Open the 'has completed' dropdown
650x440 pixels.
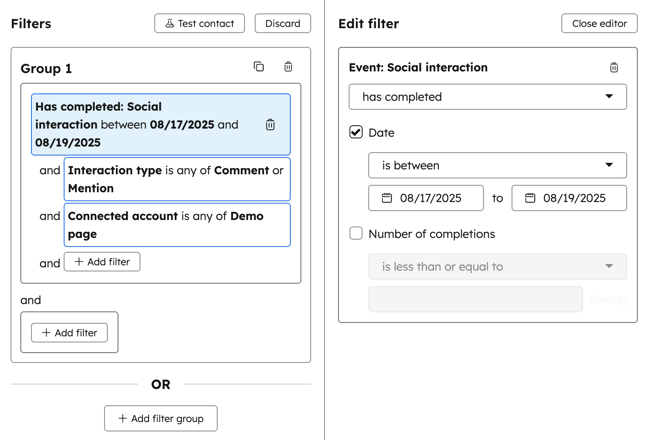pyautogui.click(x=488, y=97)
